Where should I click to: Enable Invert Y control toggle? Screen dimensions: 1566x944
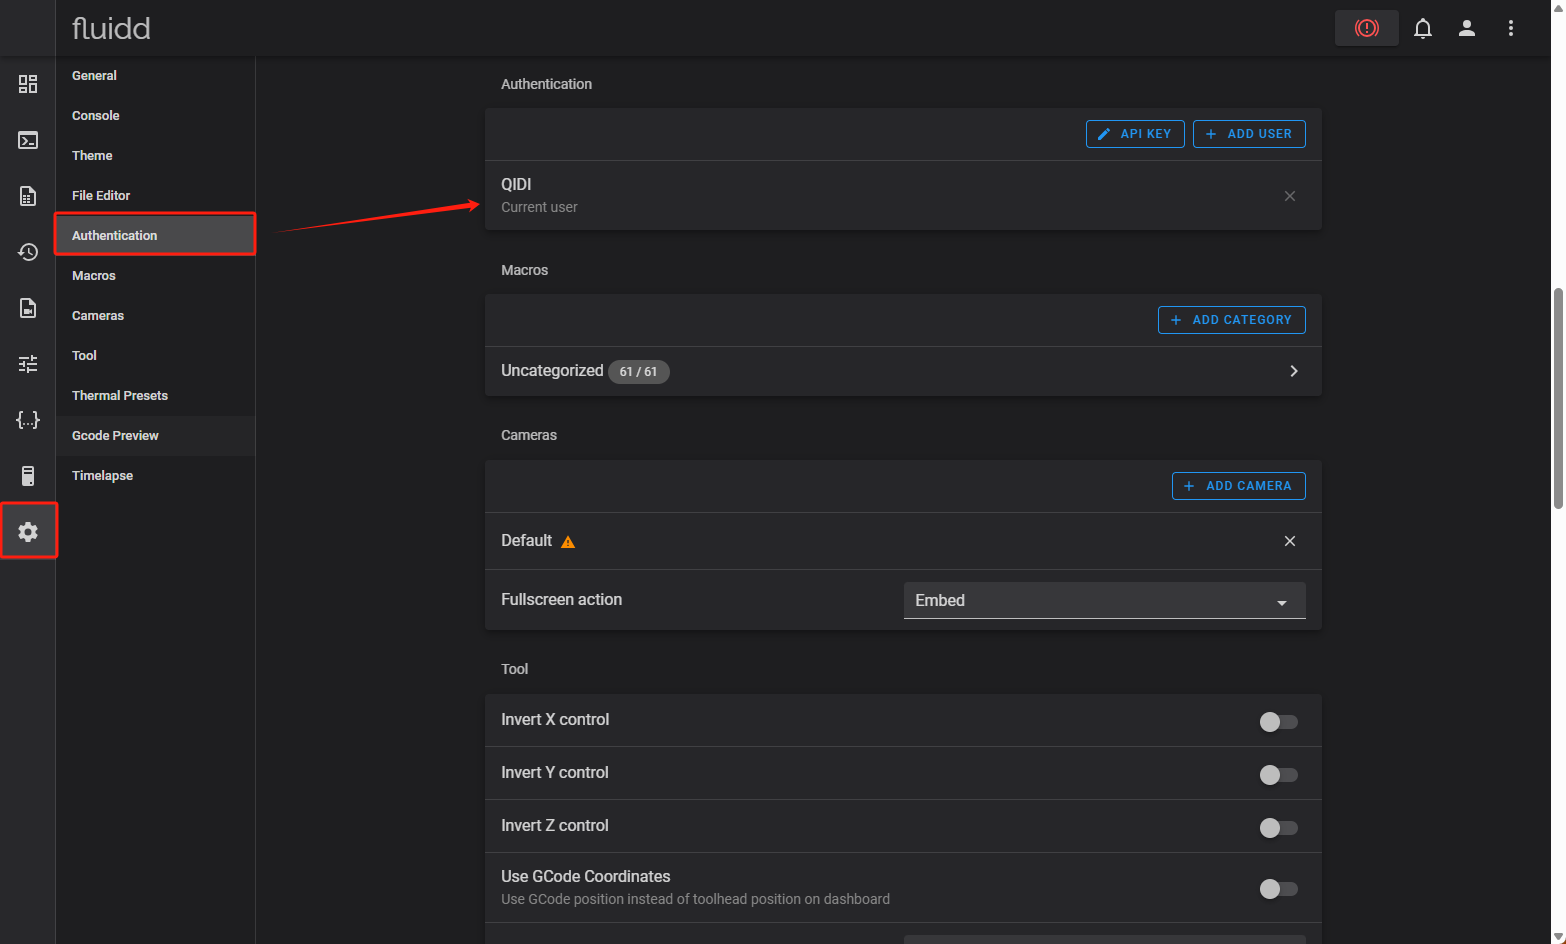click(1278, 775)
